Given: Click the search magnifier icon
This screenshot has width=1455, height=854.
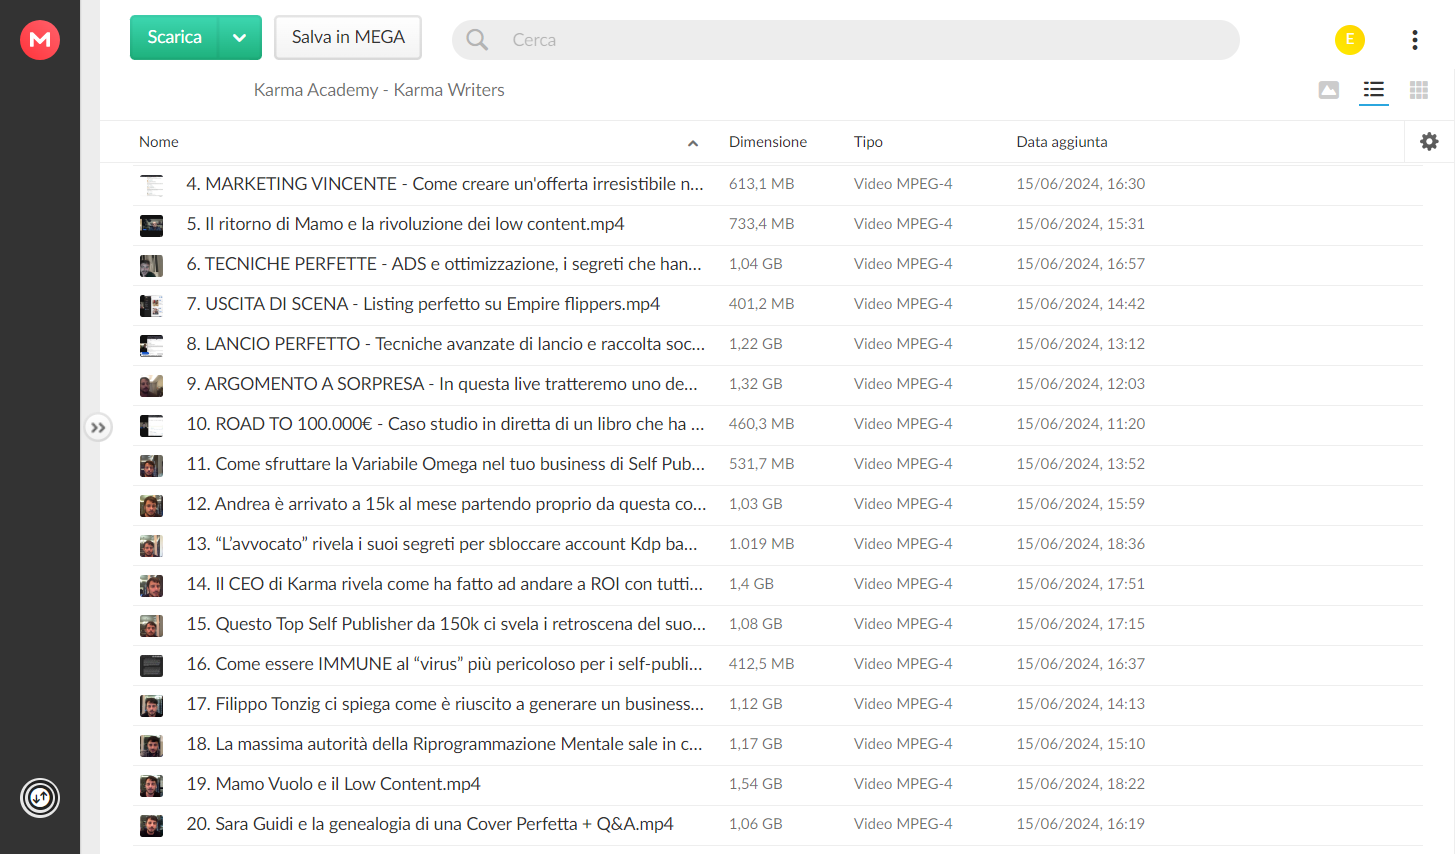Looking at the screenshot, I should click(x=478, y=40).
